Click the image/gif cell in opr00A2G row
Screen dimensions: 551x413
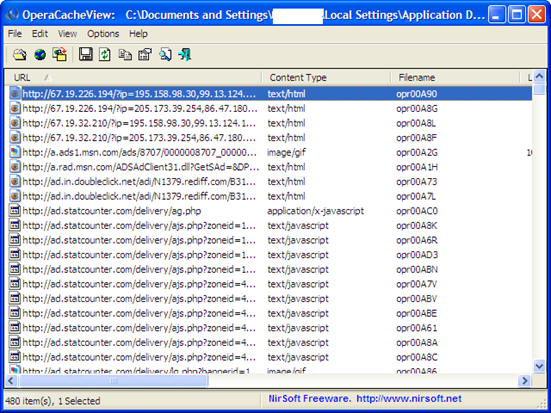pos(286,152)
